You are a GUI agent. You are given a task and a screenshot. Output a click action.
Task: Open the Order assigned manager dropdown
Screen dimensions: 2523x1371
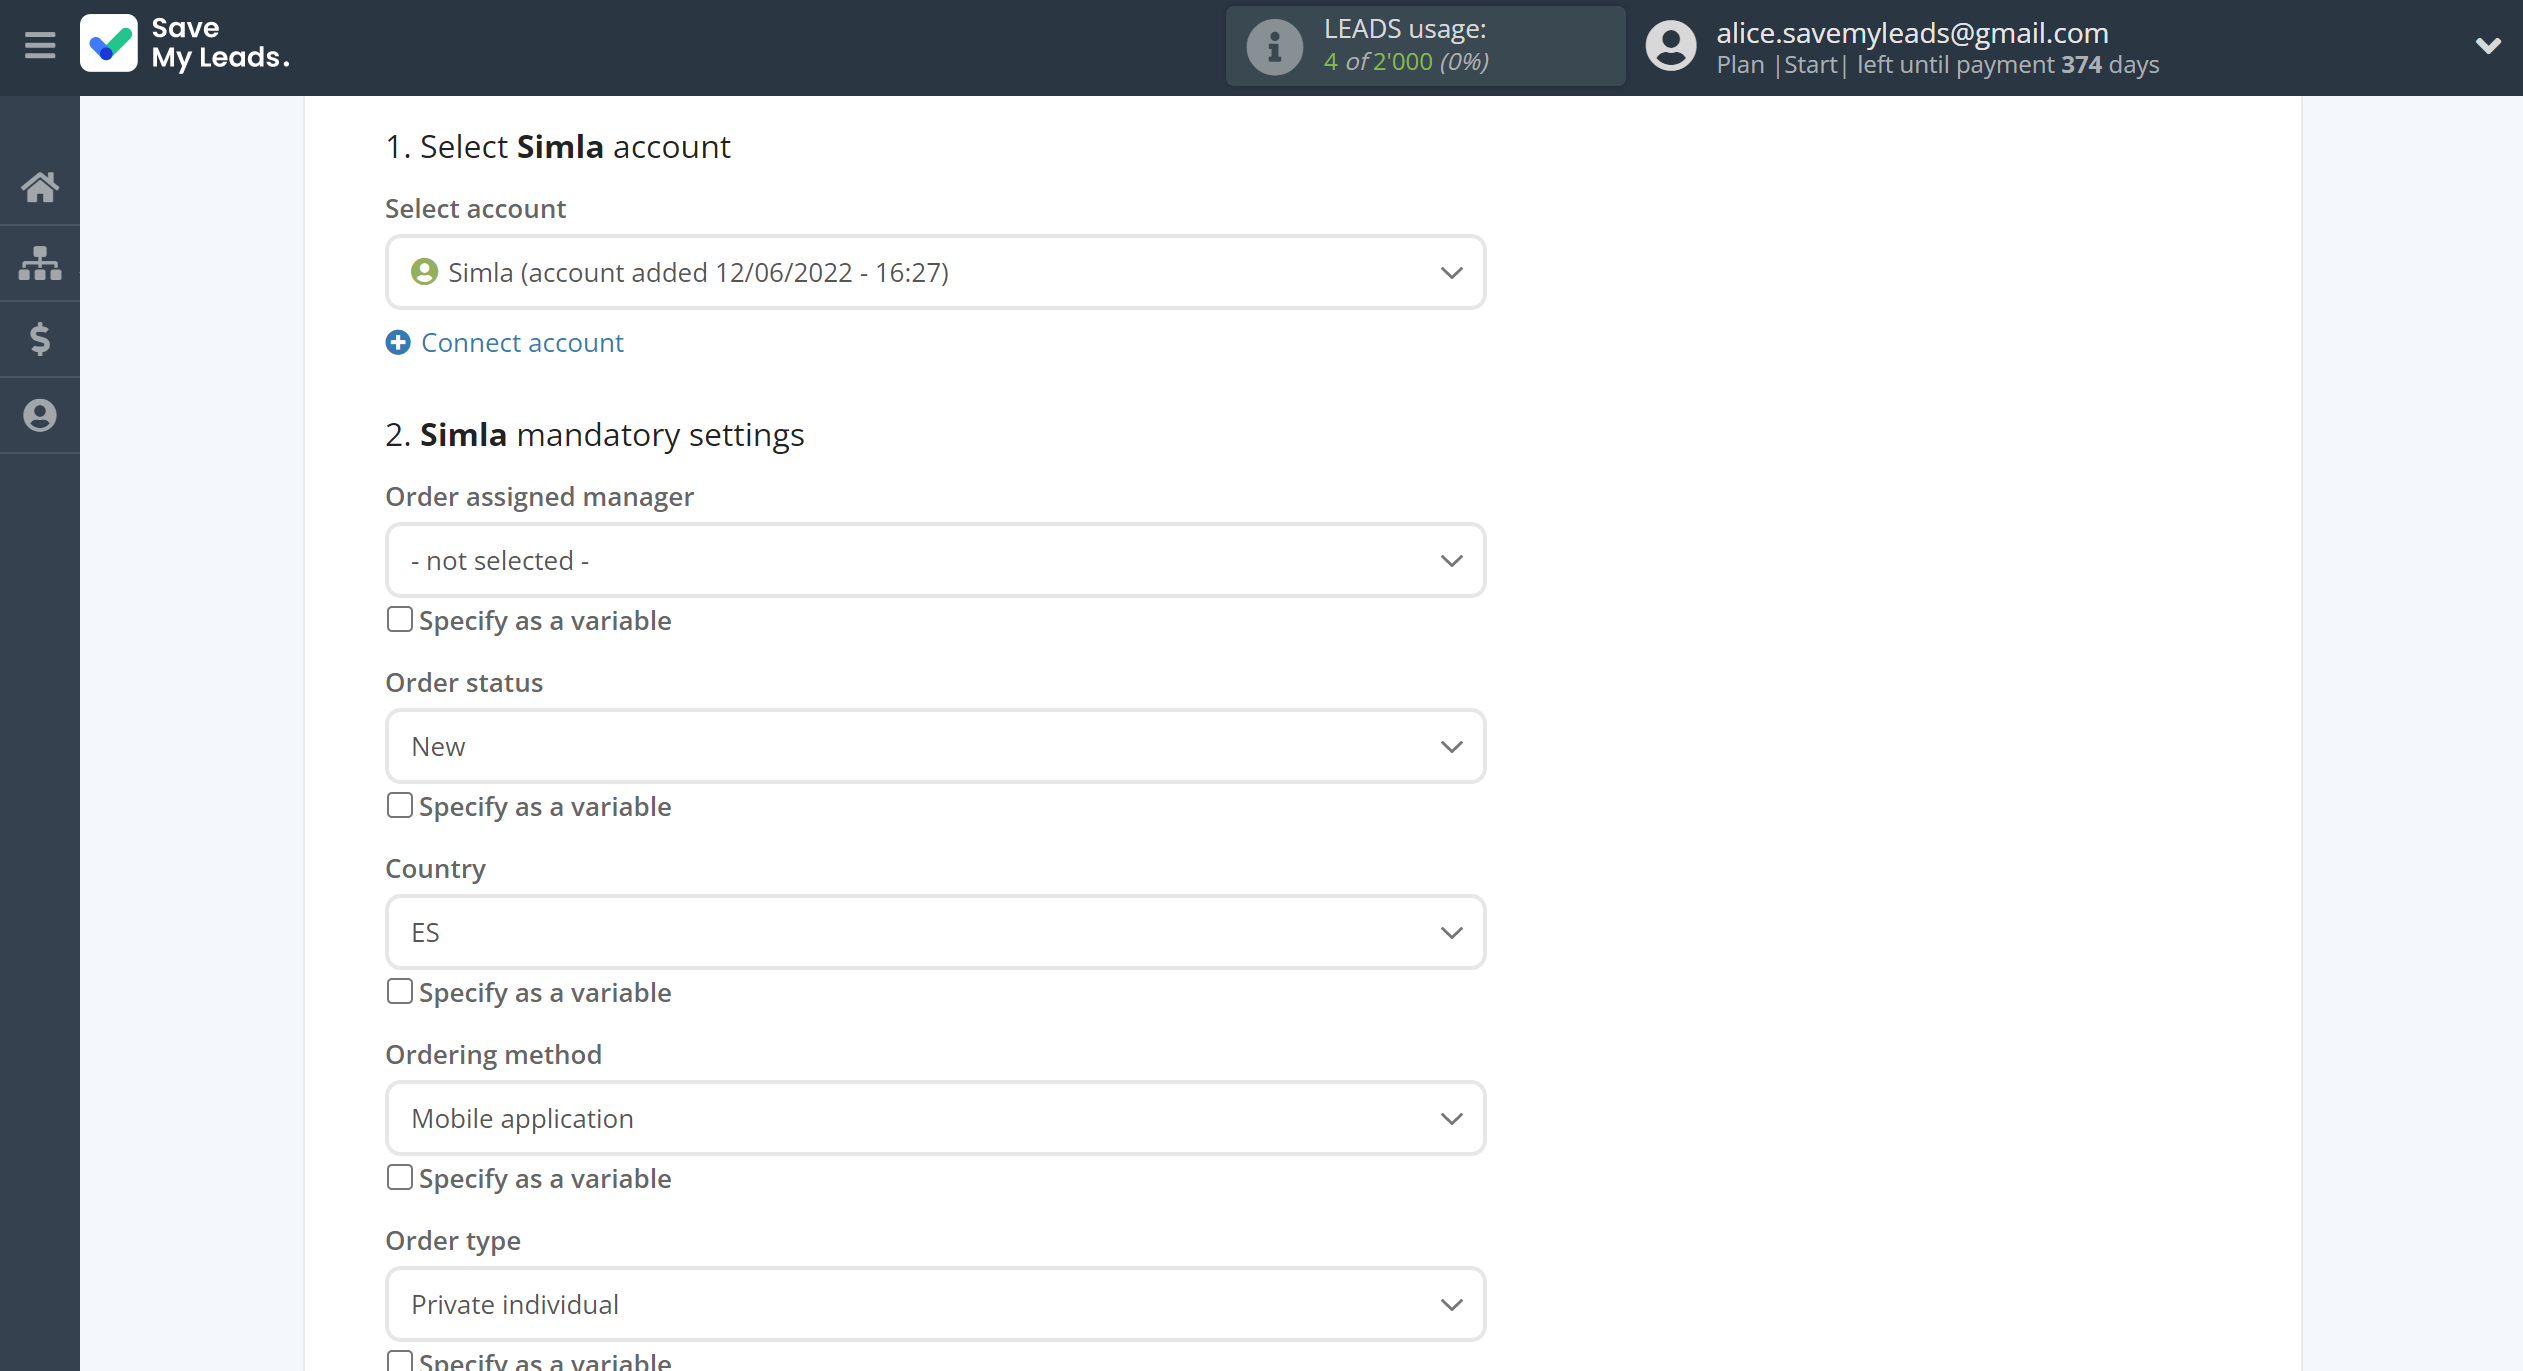[935, 560]
